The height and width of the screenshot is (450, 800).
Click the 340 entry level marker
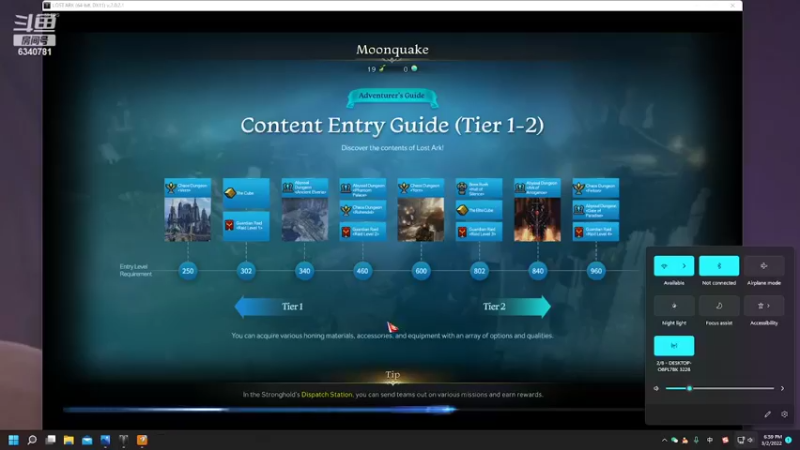[x=305, y=271]
